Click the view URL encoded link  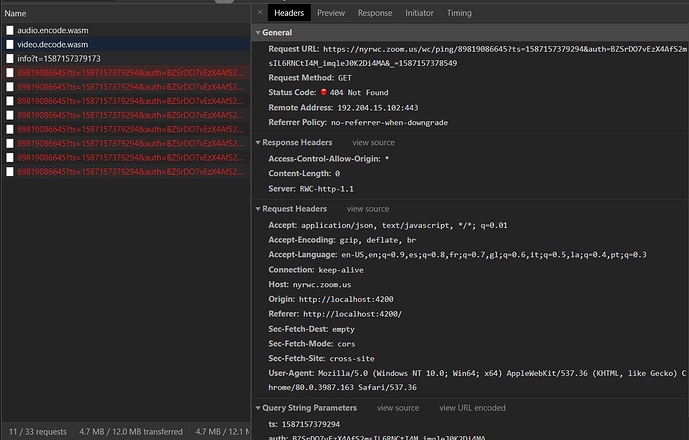point(472,408)
